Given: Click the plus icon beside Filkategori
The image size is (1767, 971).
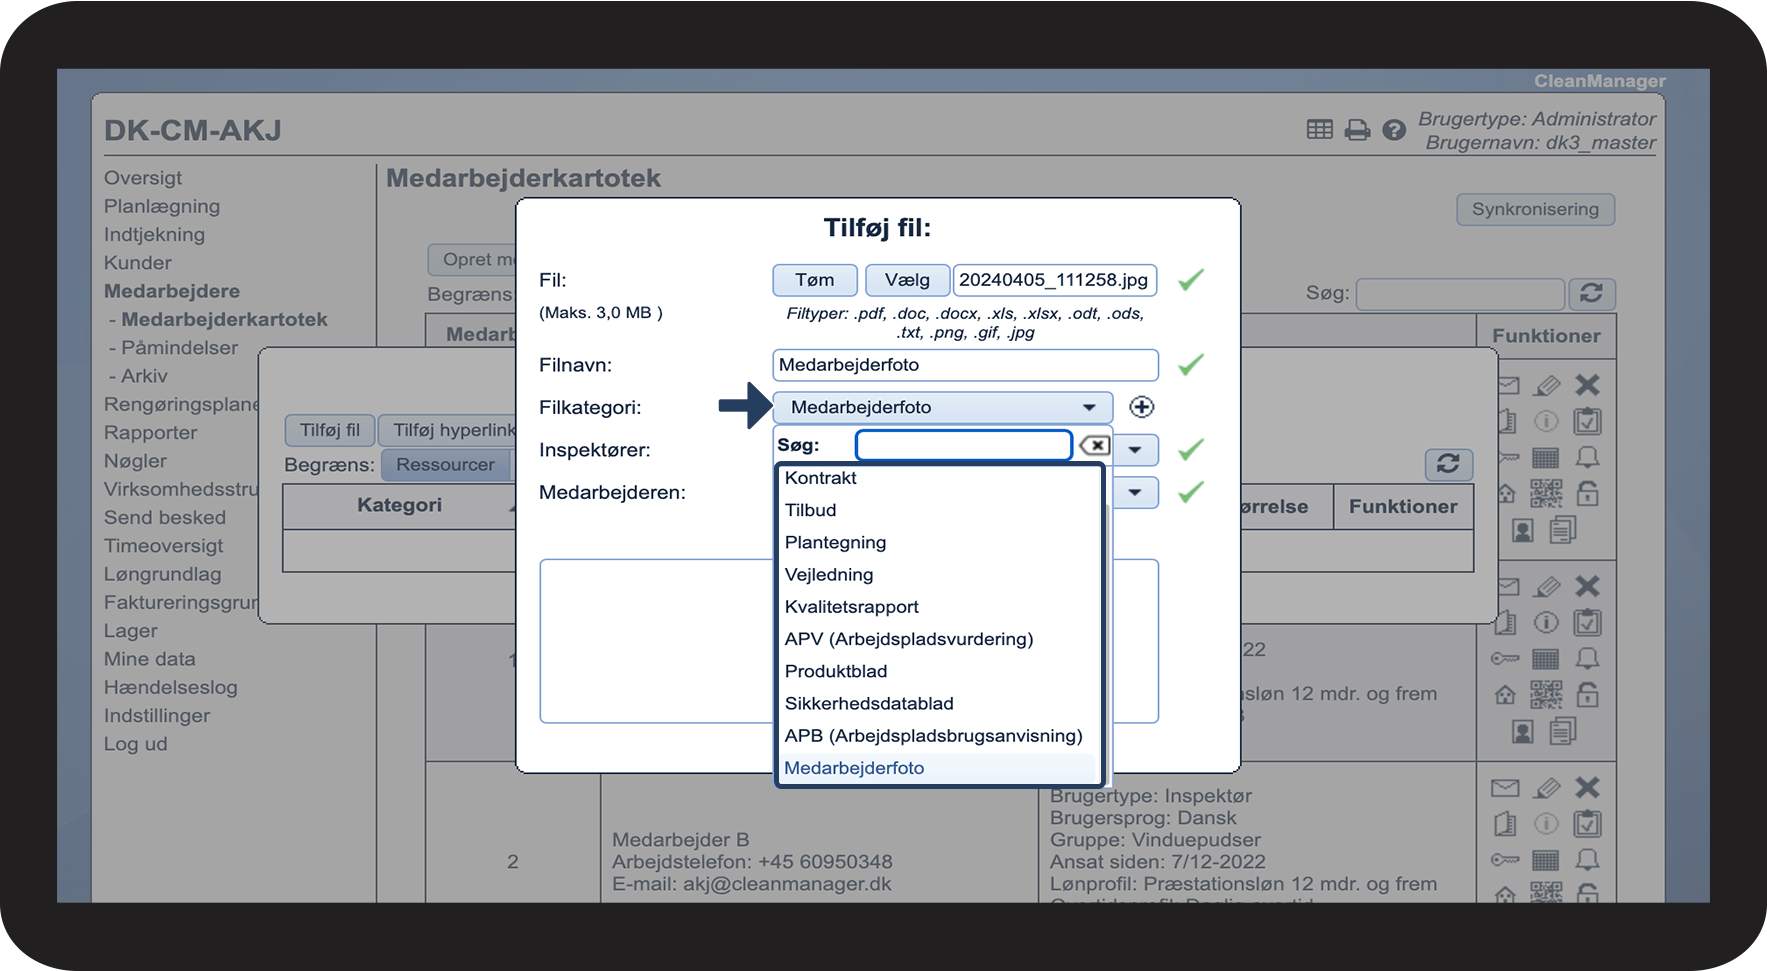Looking at the screenshot, I should (1141, 407).
